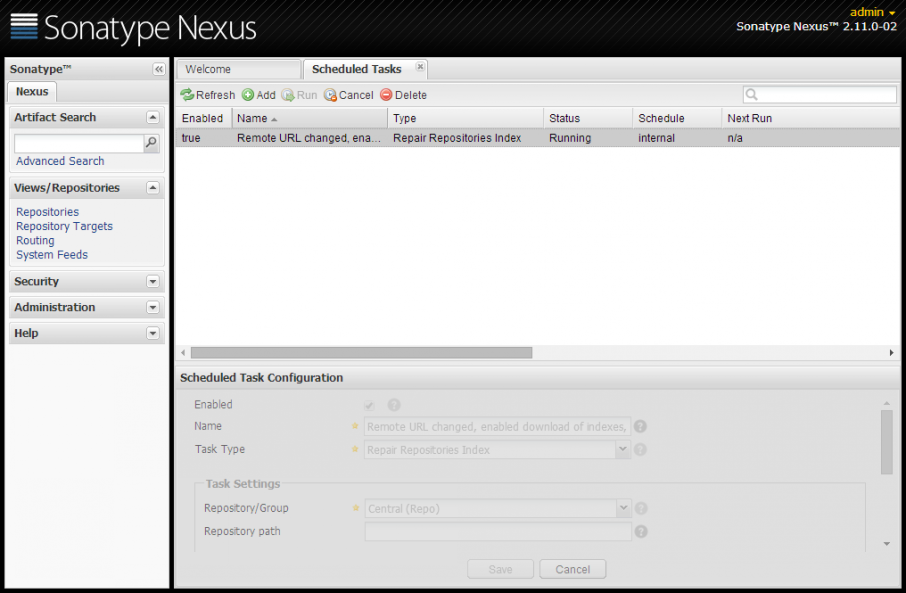
Task: Open the Repository/Group dropdown
Action: [623, 508]
